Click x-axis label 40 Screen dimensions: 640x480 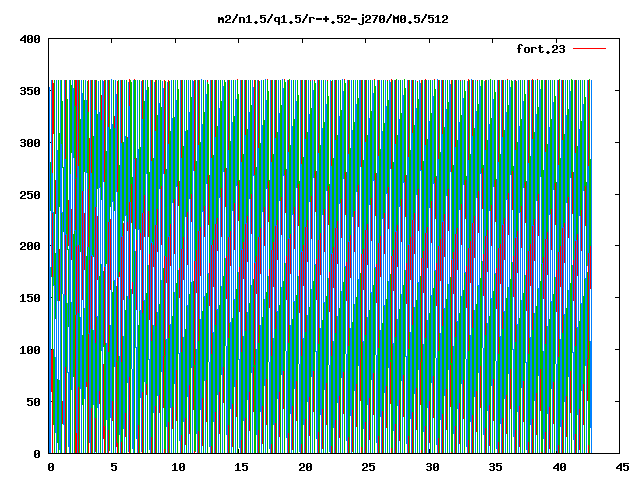[x=559, y=467]
